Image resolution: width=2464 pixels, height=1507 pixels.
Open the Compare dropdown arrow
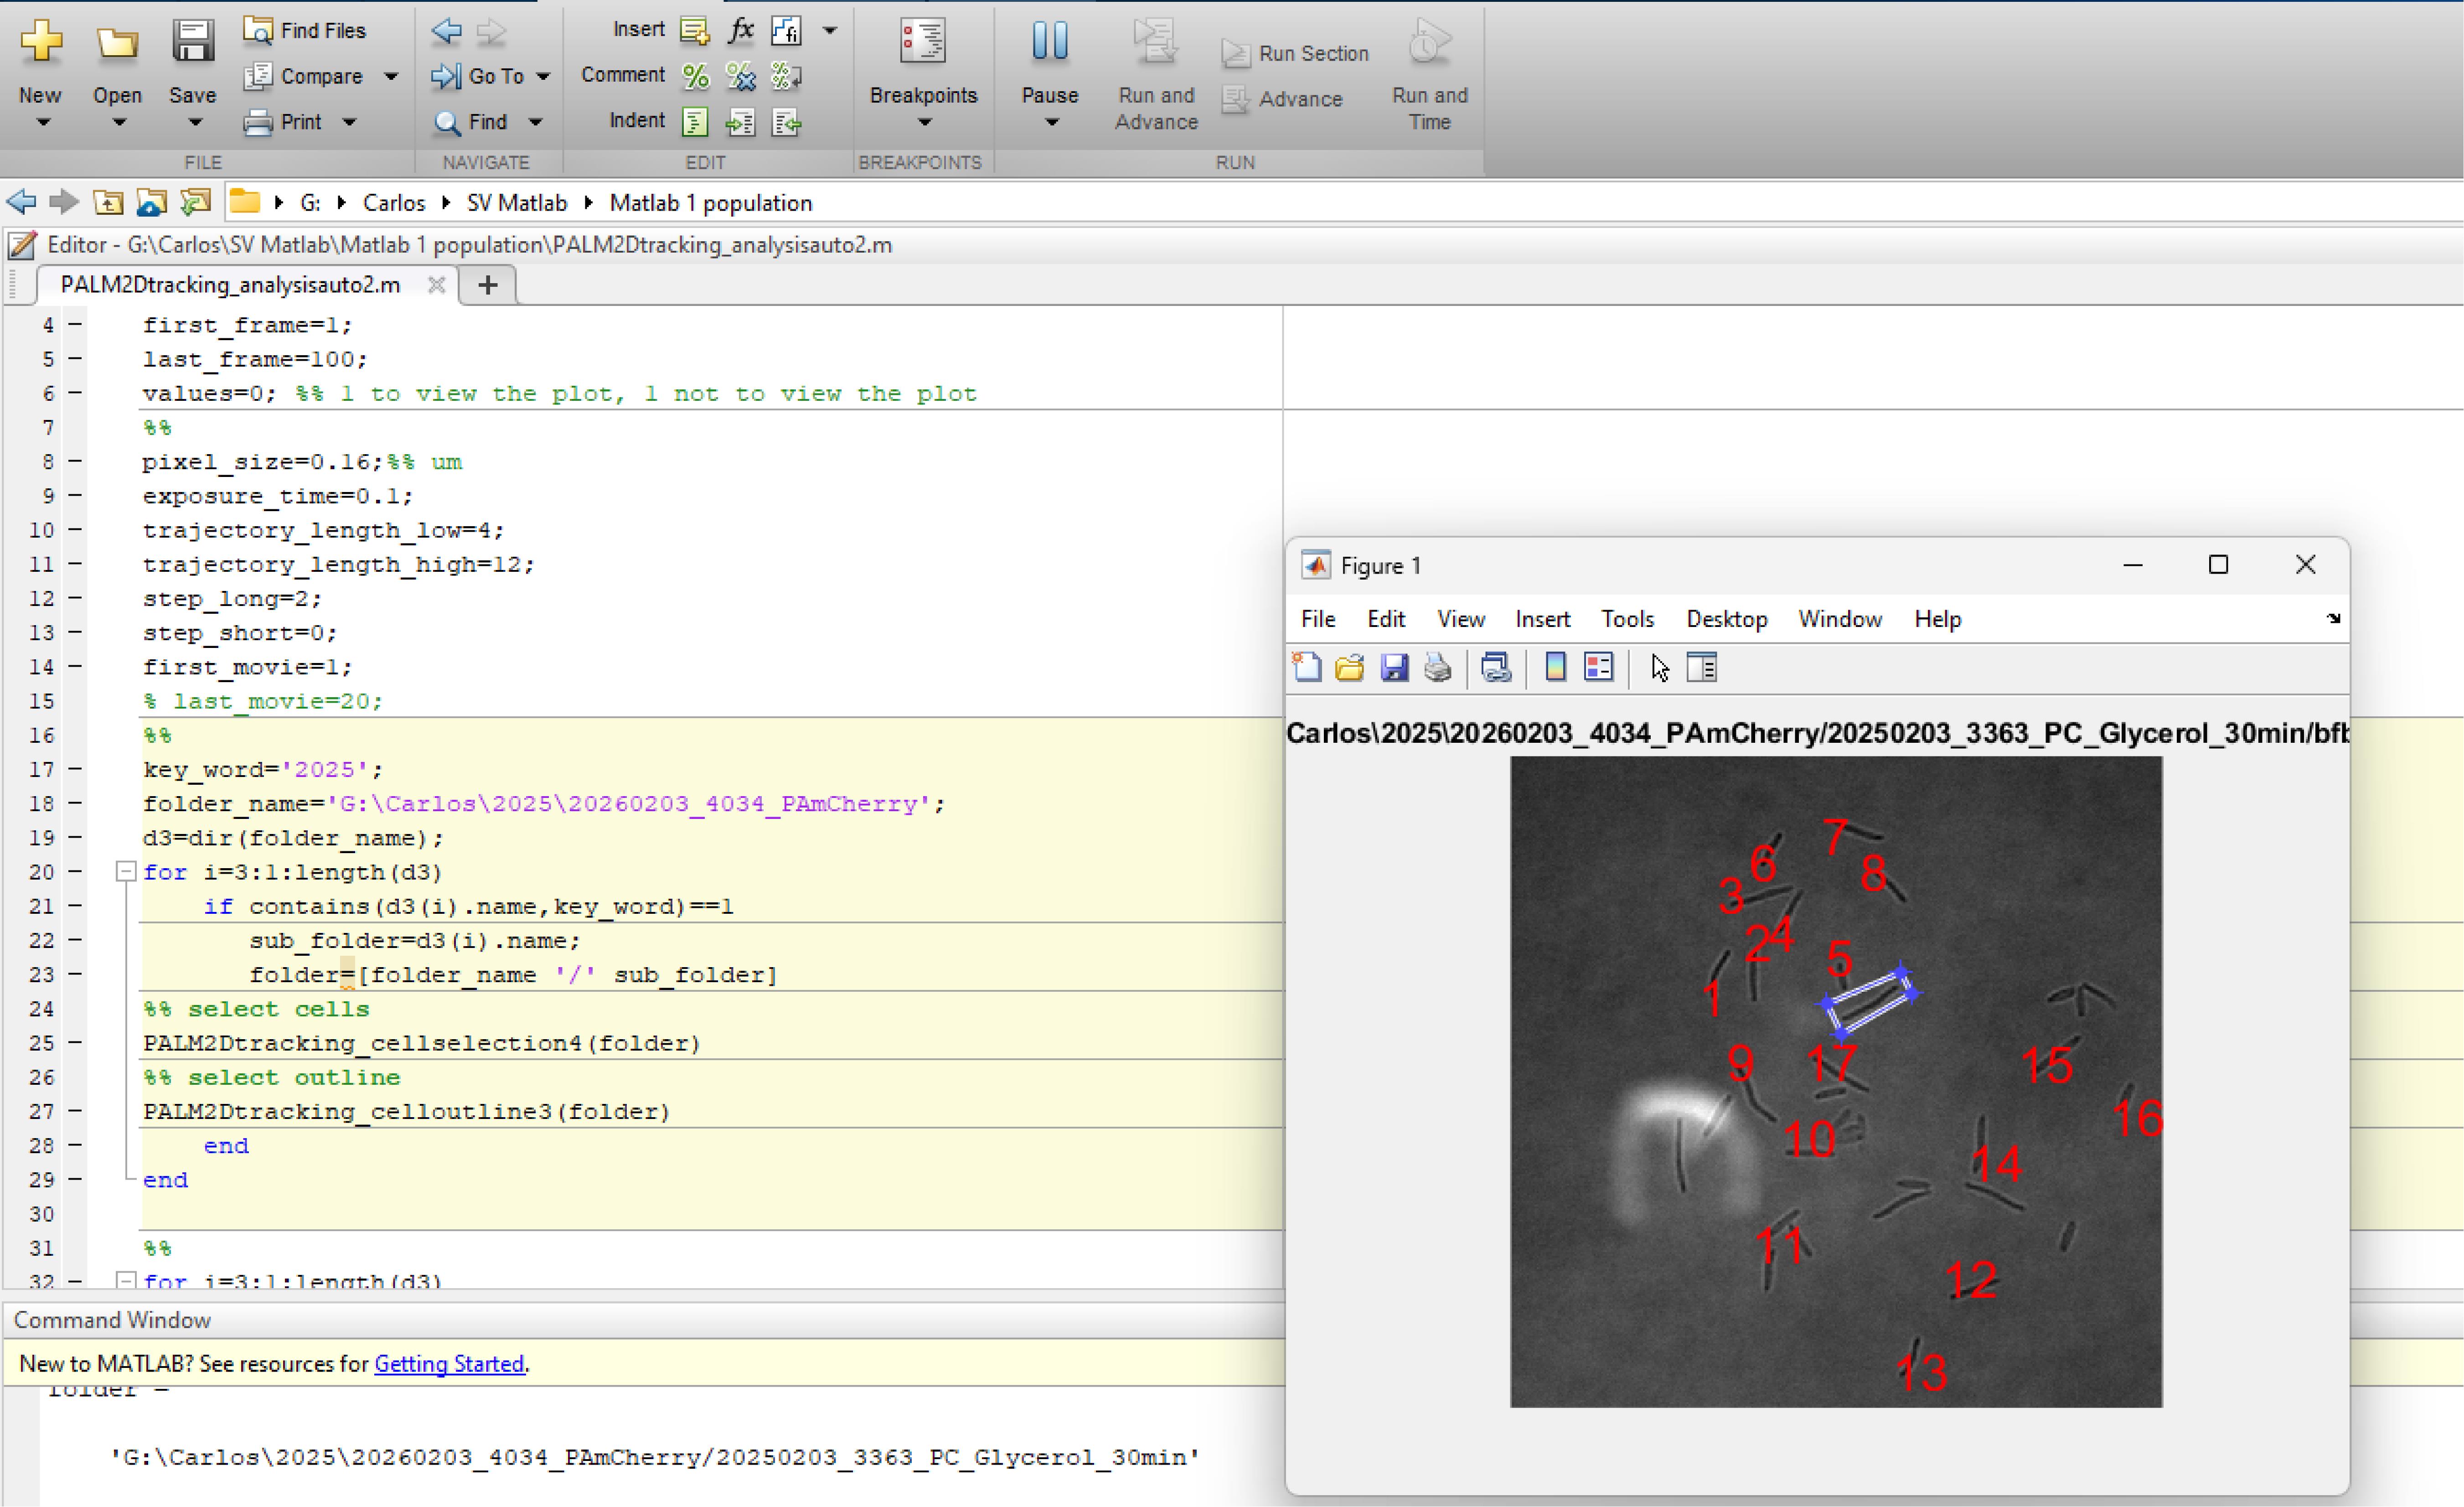tap(391, 76)
